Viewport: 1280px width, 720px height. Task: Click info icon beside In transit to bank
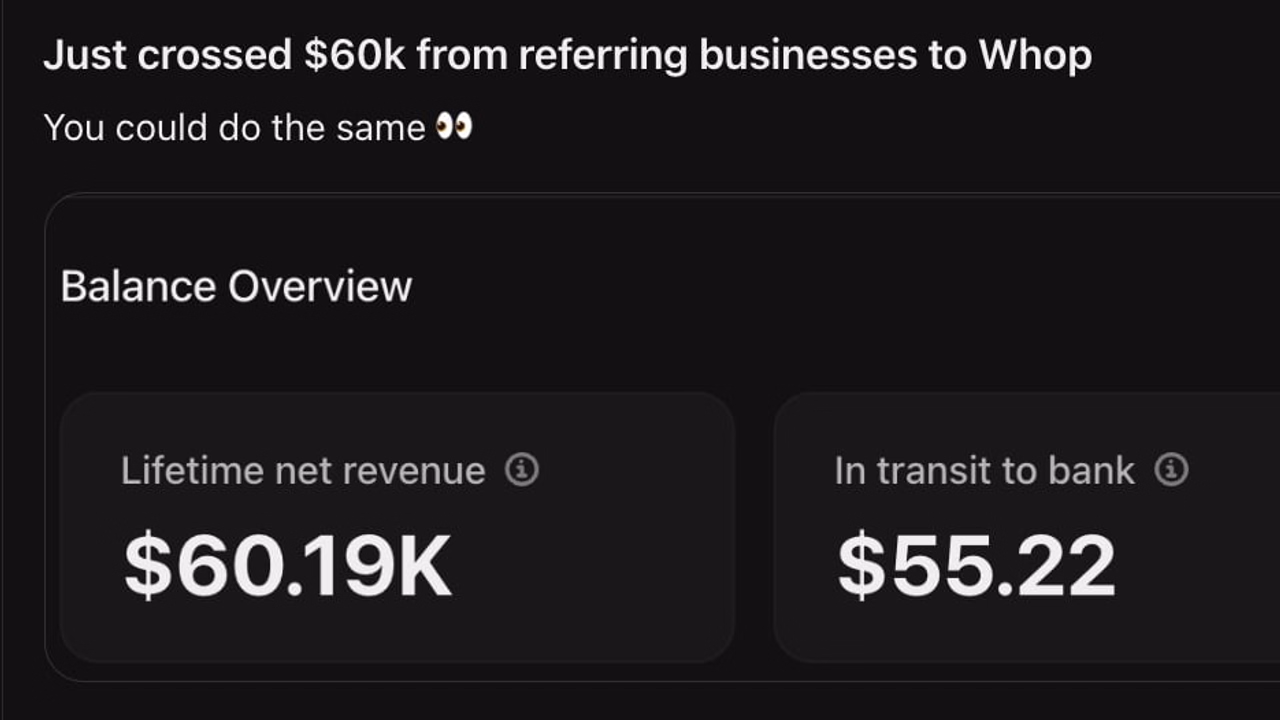click(x=1171, y=469)
